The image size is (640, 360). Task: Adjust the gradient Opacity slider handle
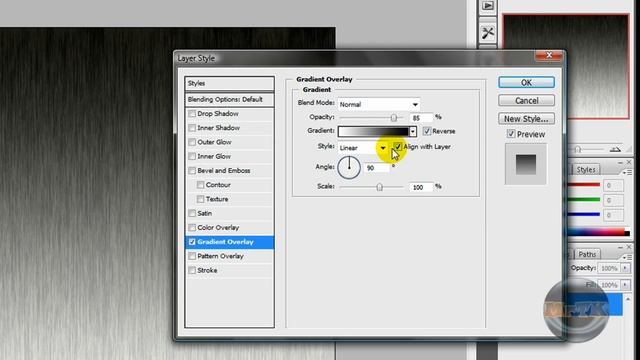(x=393, y=118)
